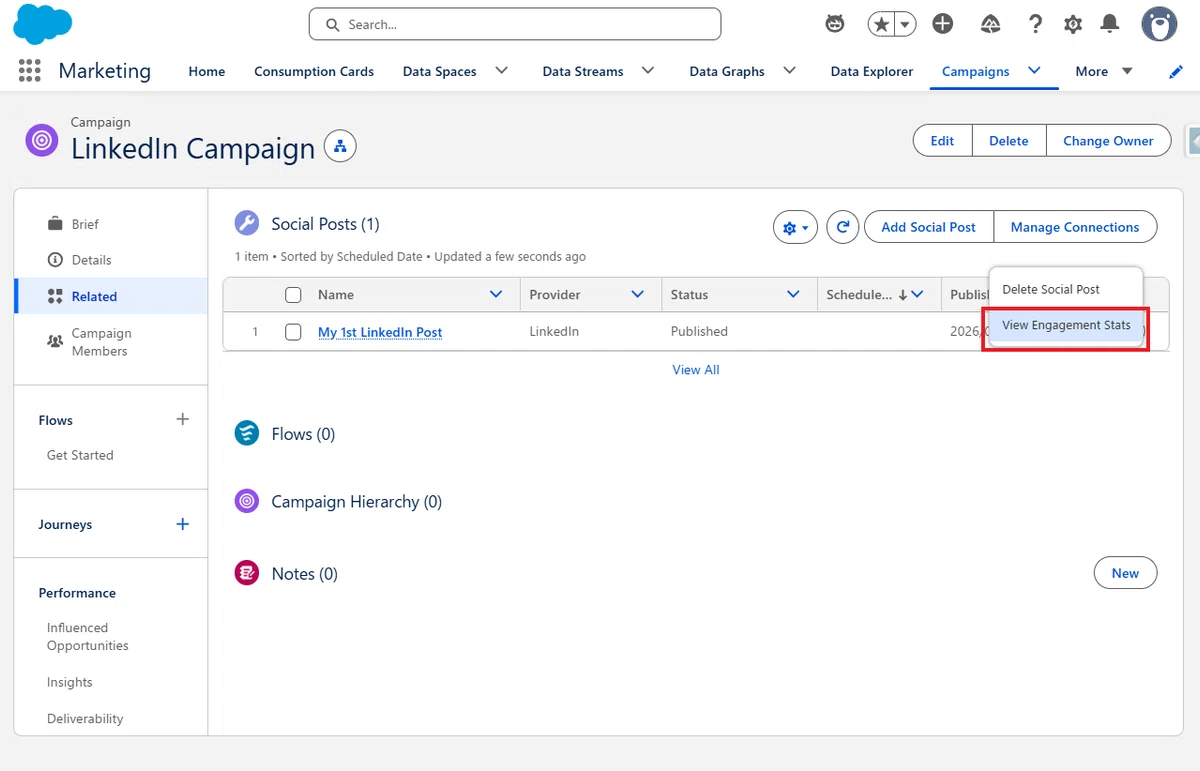Select the Brief sidebar item
This screenshot has height=771, width=1200.
point(111,224)
